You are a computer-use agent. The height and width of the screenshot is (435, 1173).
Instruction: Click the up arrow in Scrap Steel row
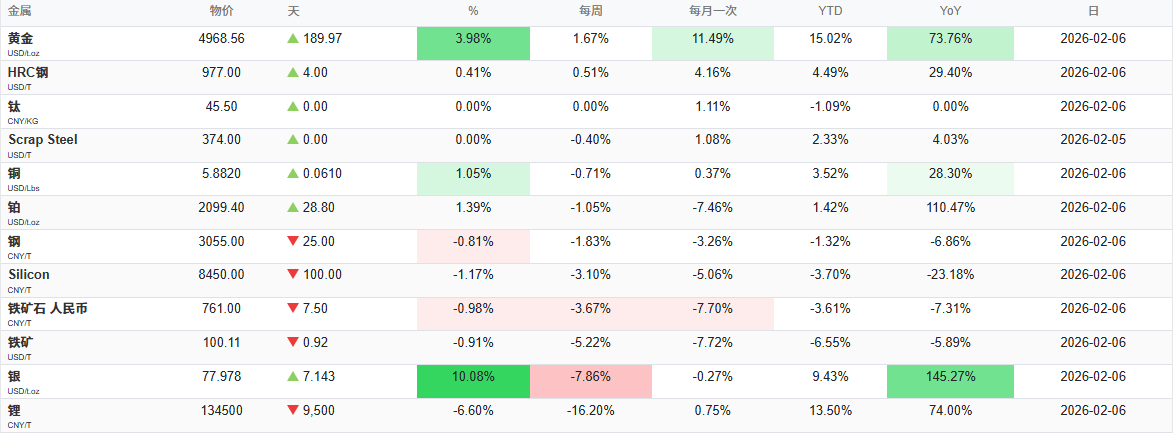coord(293,140)
